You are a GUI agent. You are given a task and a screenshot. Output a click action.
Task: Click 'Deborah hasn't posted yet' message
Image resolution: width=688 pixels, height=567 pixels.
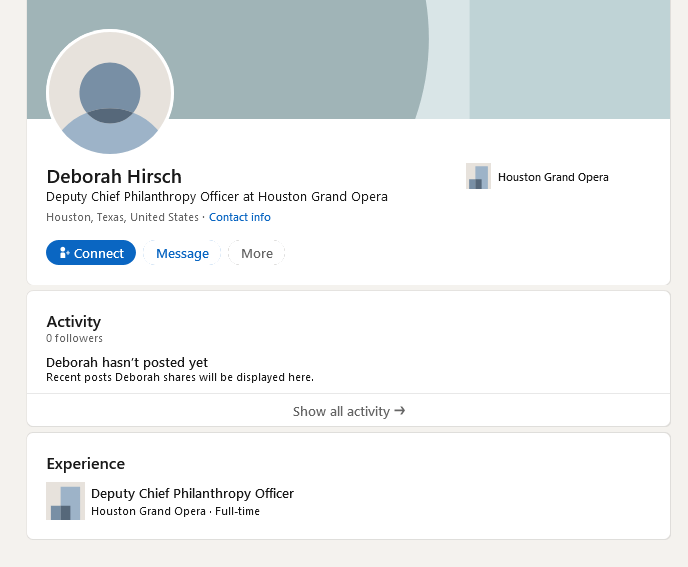coord(127,362)
